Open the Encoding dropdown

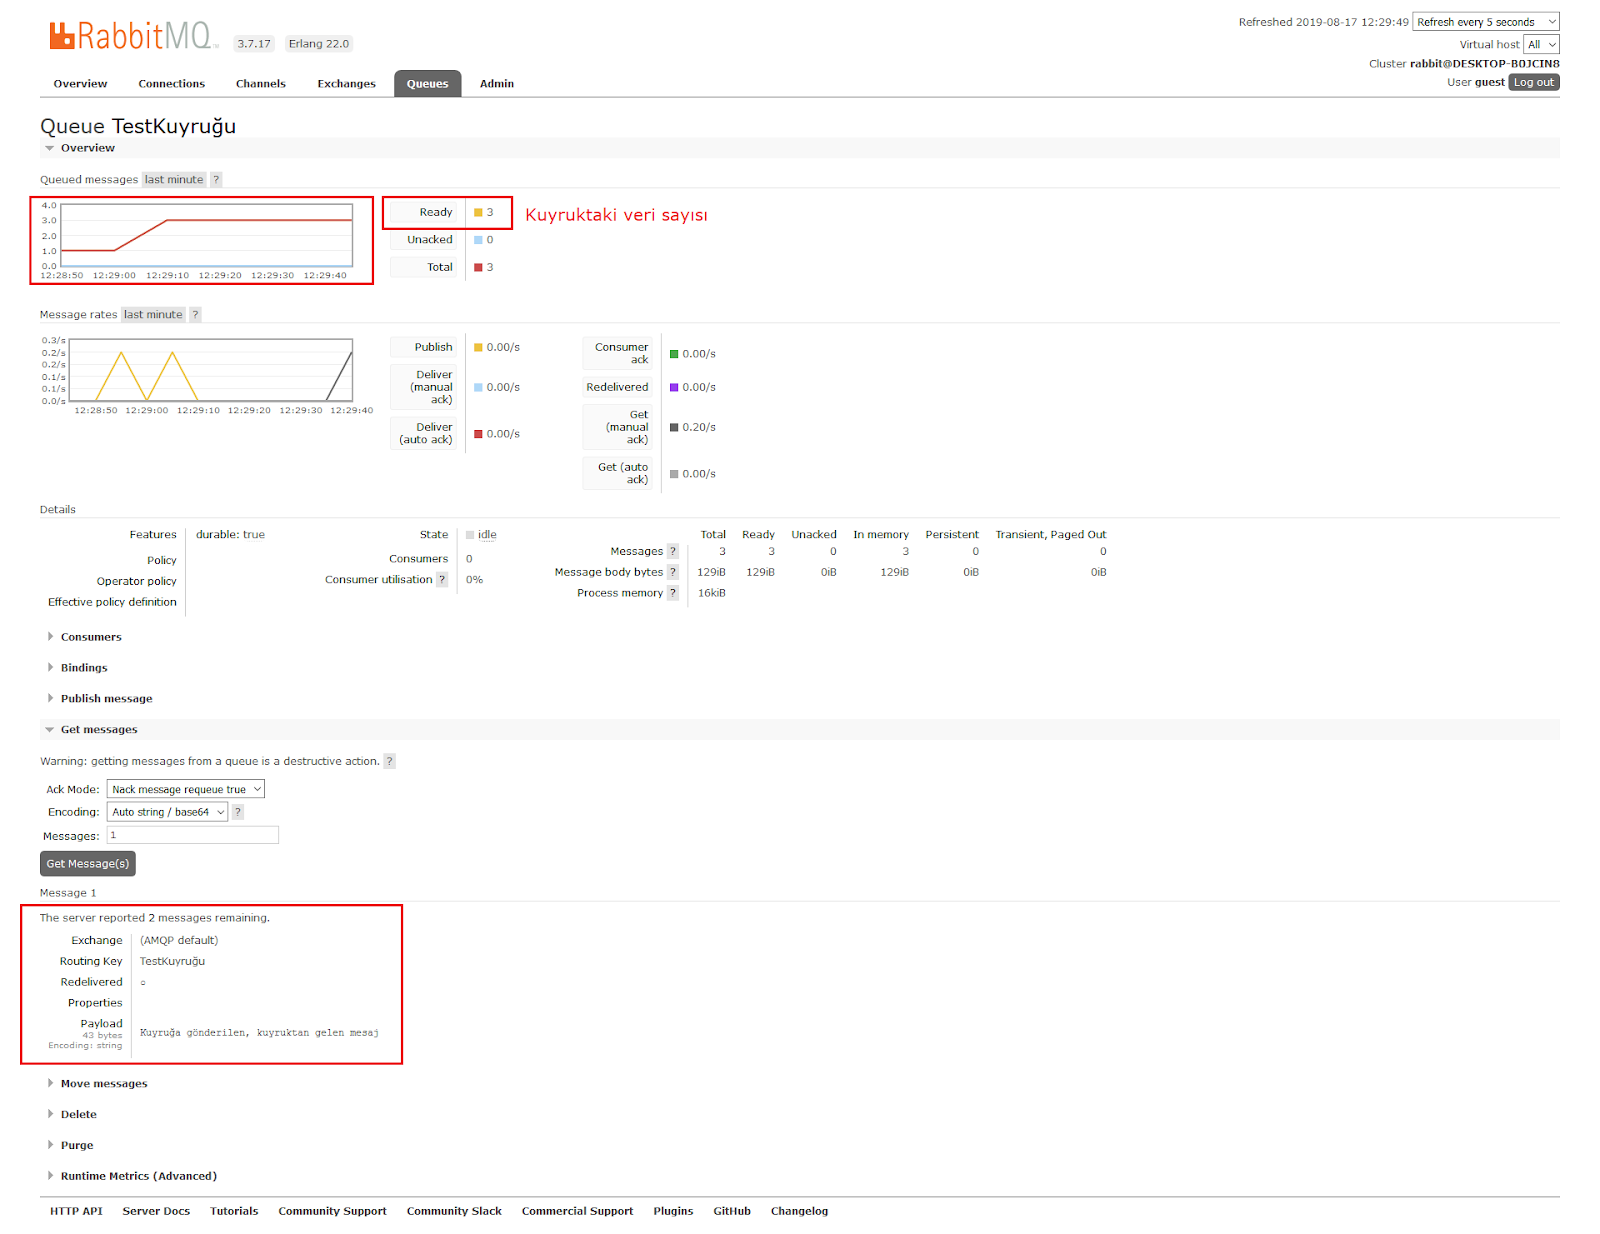click(168, 813)
